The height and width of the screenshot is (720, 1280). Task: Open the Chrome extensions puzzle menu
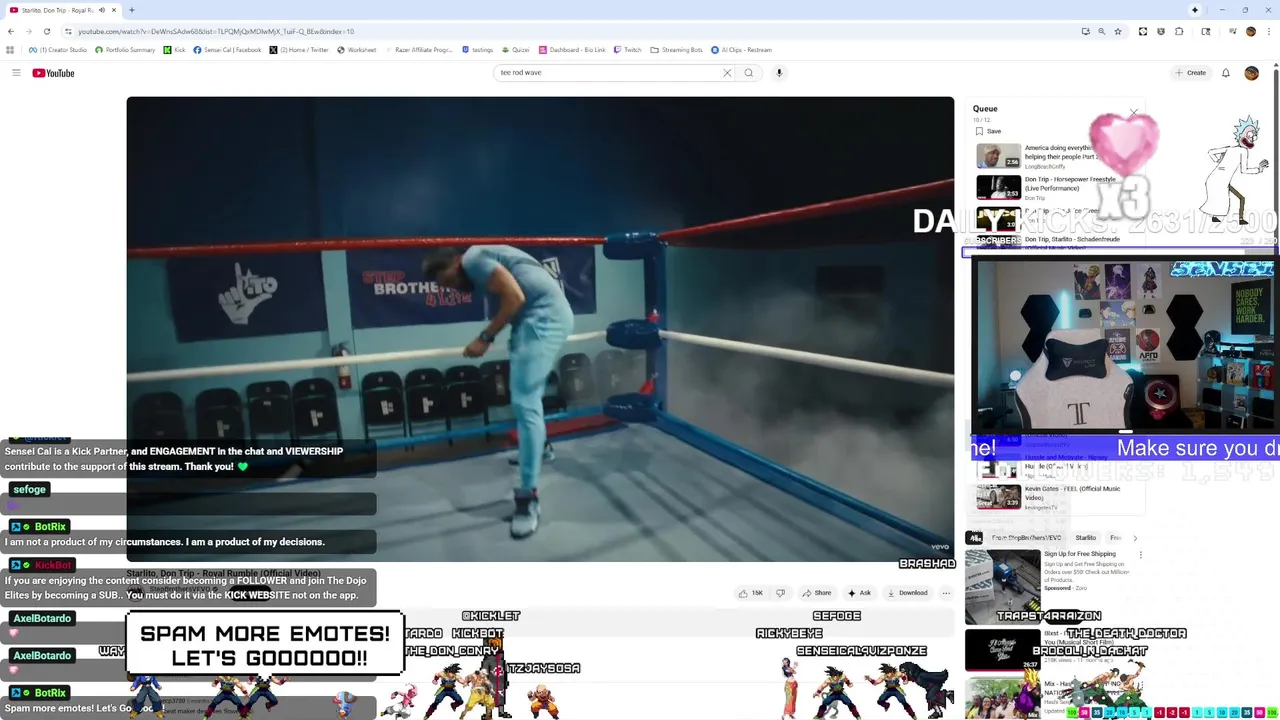pyautogui.click(x=1179, y=31)
